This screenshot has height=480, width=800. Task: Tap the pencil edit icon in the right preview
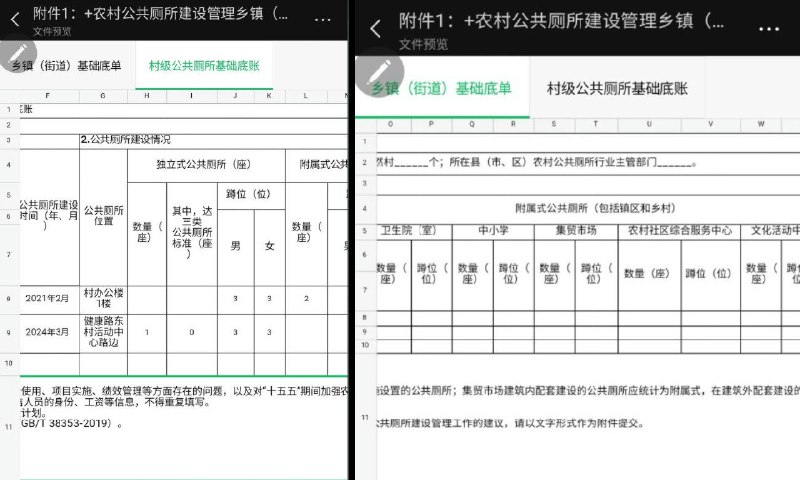(x=380, y=72)
